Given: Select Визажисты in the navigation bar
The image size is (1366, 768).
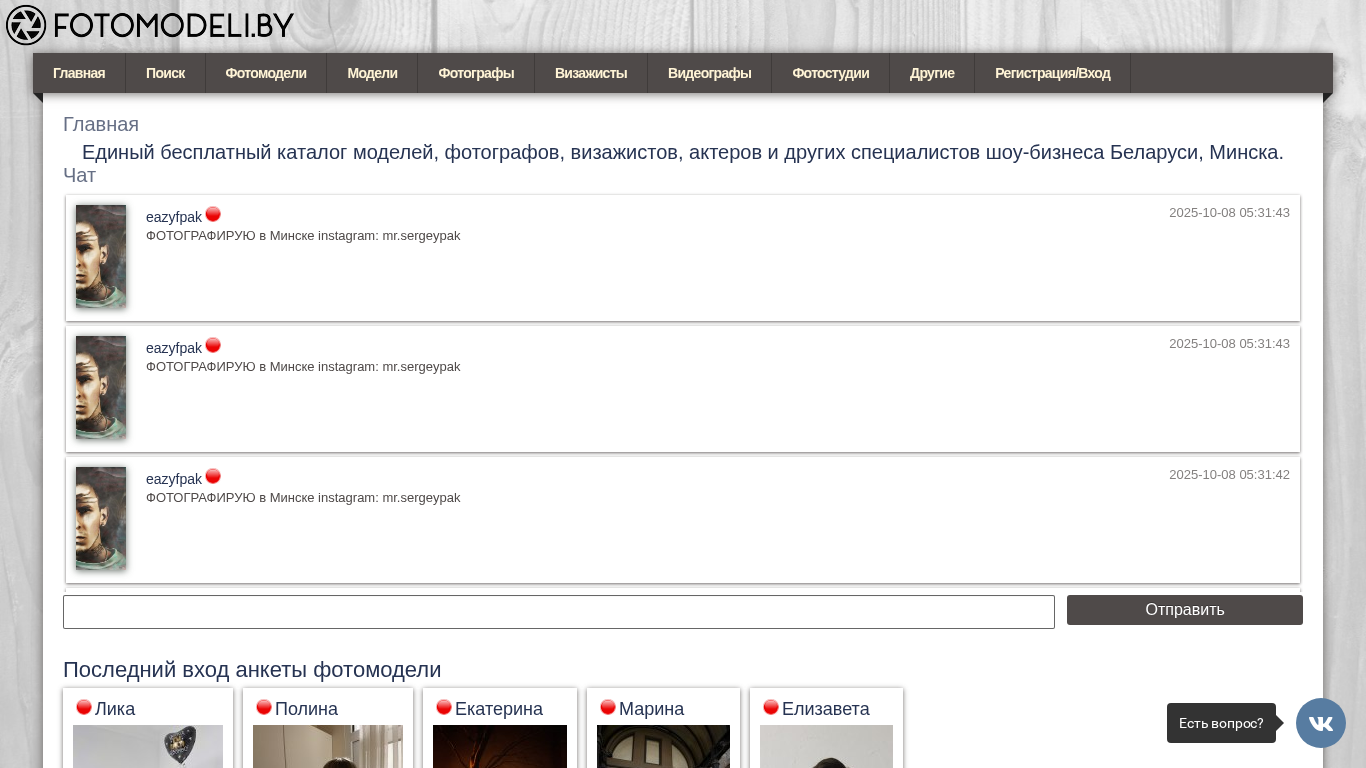Looking at the screenshot, I should [591, 73].
